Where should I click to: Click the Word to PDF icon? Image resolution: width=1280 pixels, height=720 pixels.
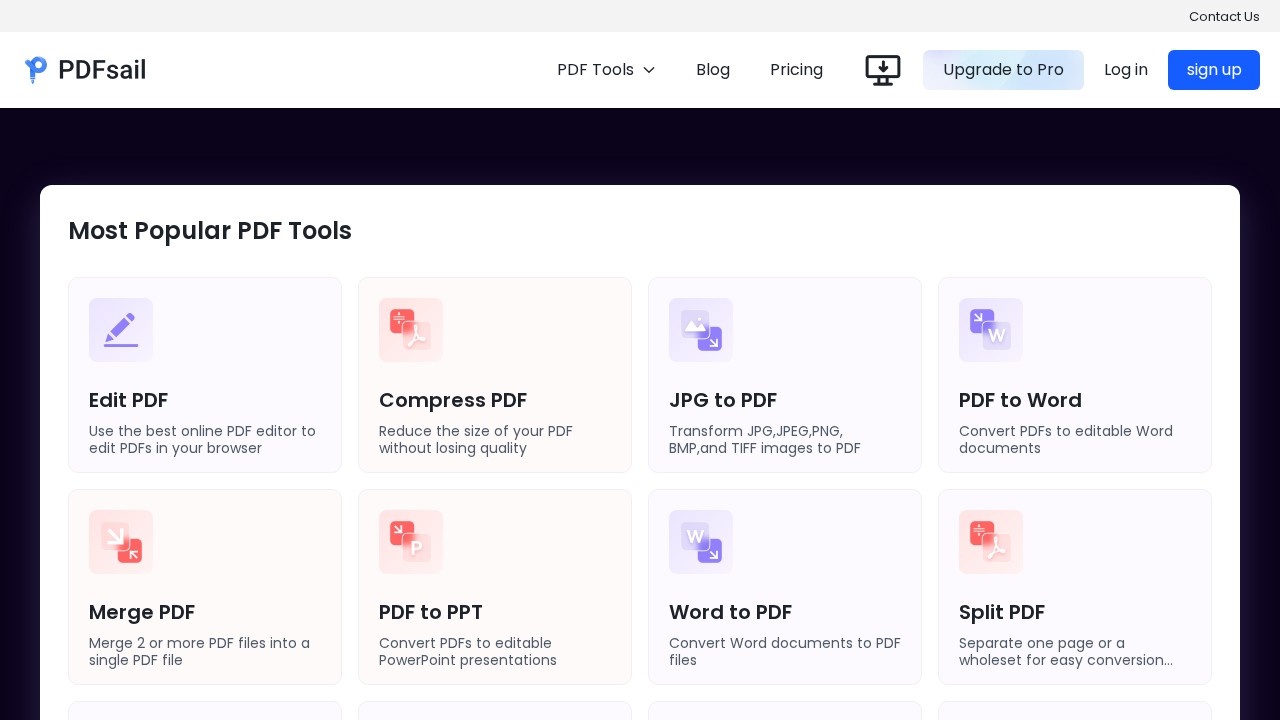point(701,542)
